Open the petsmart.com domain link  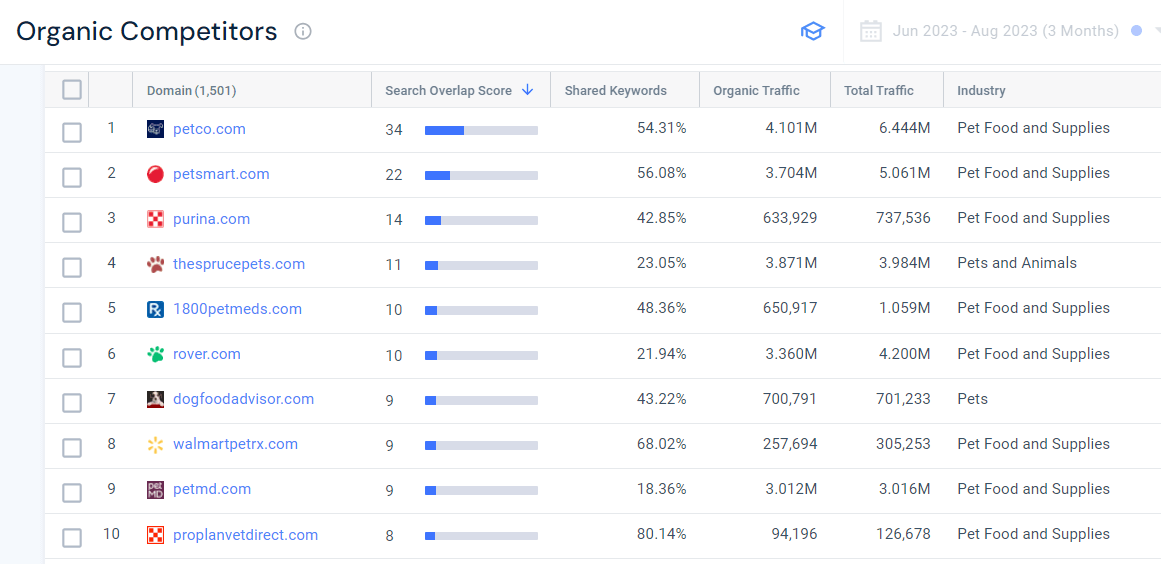tap(221, 175)
